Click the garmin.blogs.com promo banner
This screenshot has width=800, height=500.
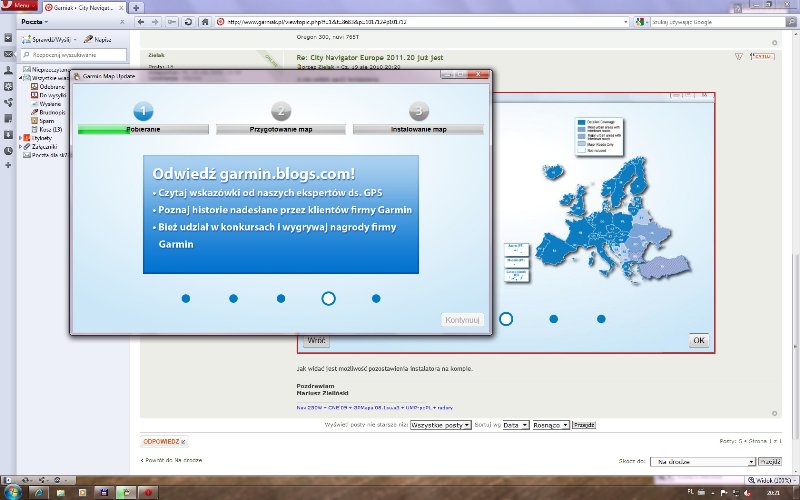click(281, 214)
